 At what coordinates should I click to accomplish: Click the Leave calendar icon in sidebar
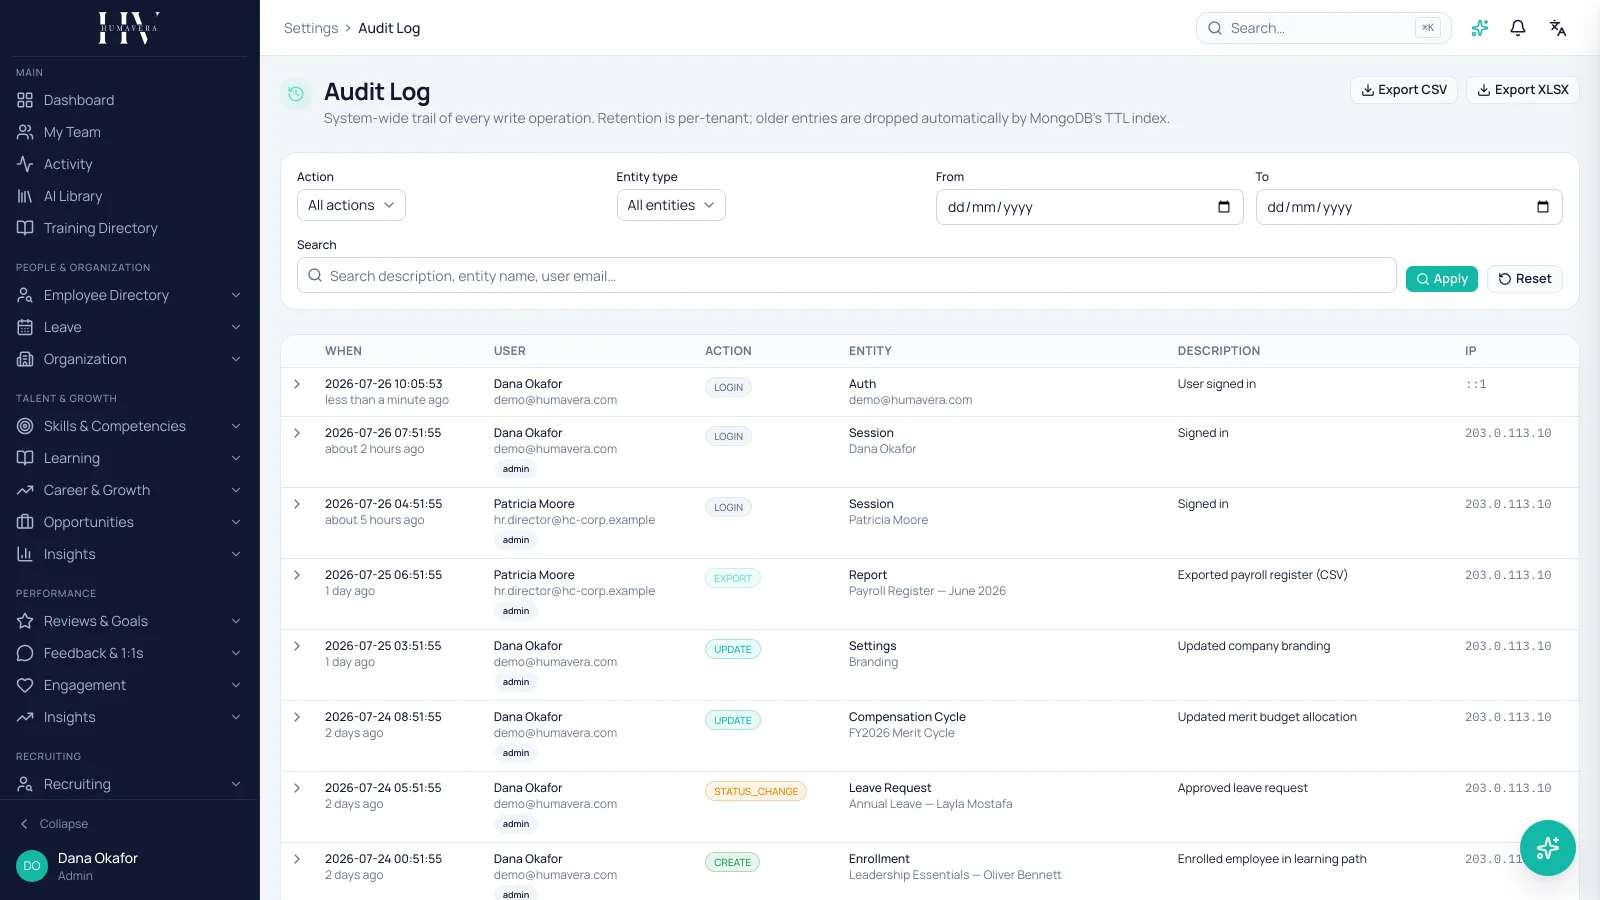click(x=25, y=327)
